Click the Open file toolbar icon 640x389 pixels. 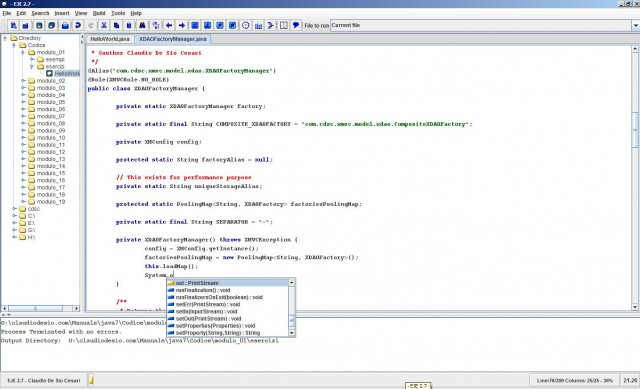tap(26, 25)
